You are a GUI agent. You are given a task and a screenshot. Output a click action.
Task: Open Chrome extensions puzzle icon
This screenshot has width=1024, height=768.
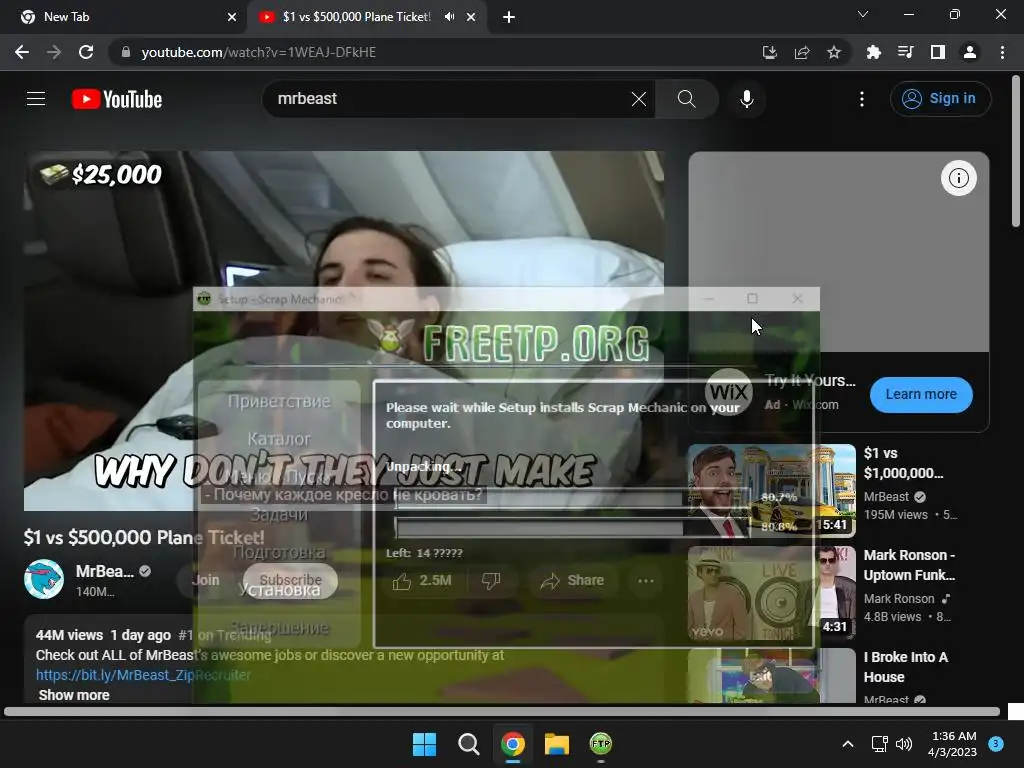click(x=874, y=52)
